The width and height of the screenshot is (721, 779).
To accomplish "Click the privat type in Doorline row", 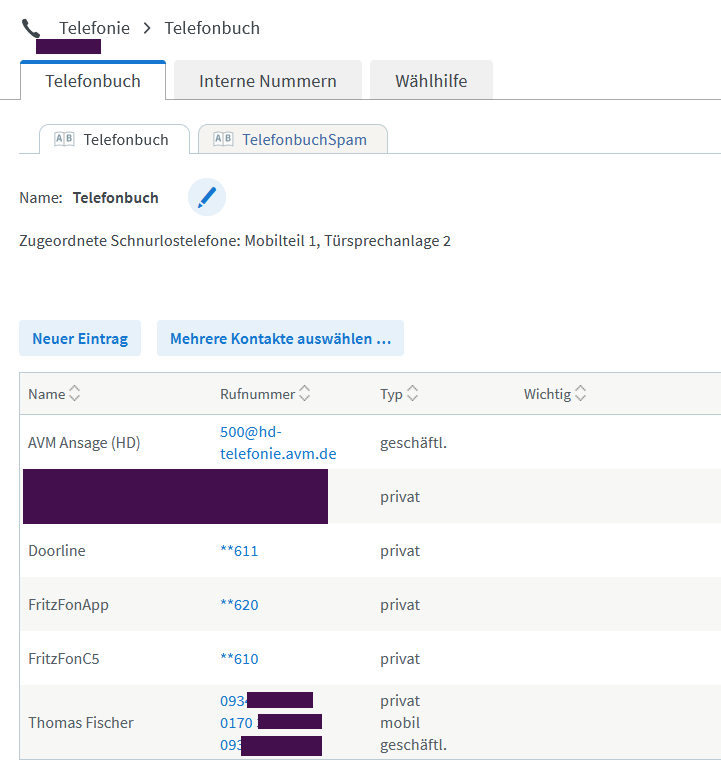I will tap(400, 551).
